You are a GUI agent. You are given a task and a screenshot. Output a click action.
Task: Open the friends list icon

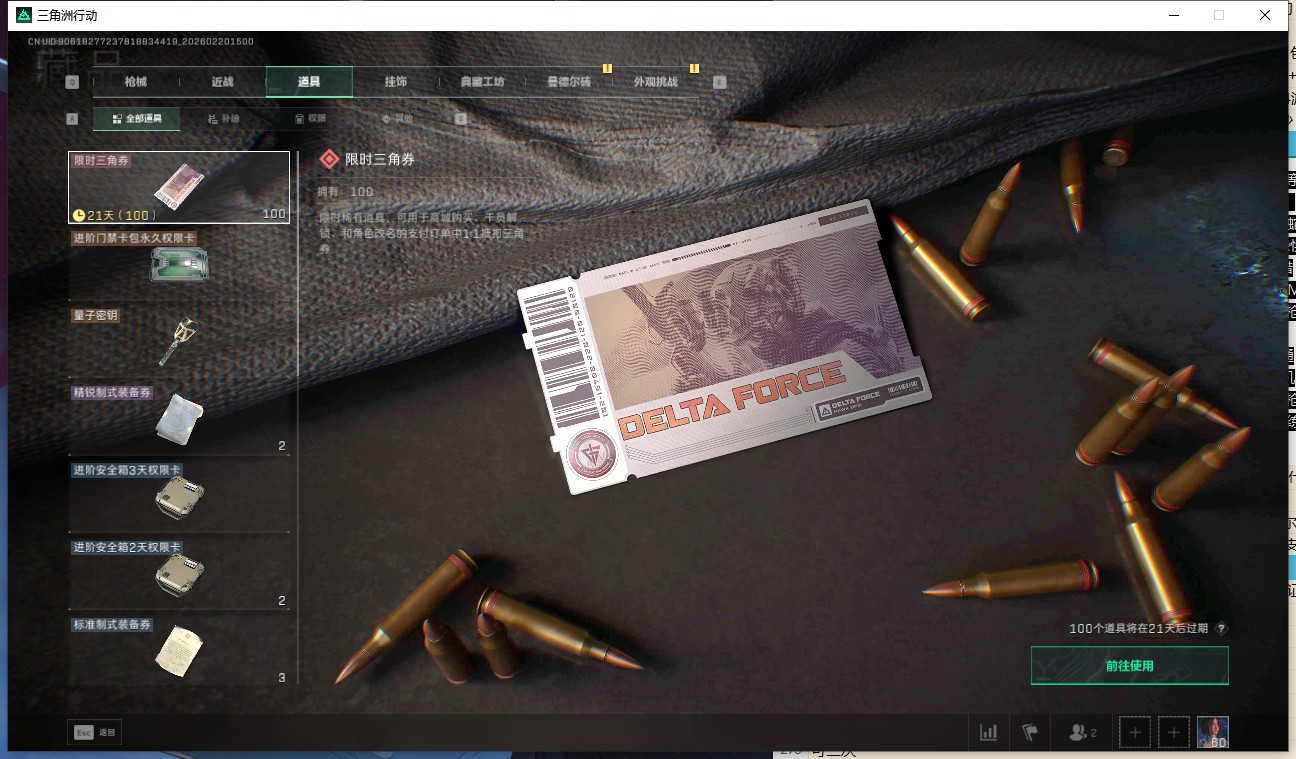click(1082, 732)
